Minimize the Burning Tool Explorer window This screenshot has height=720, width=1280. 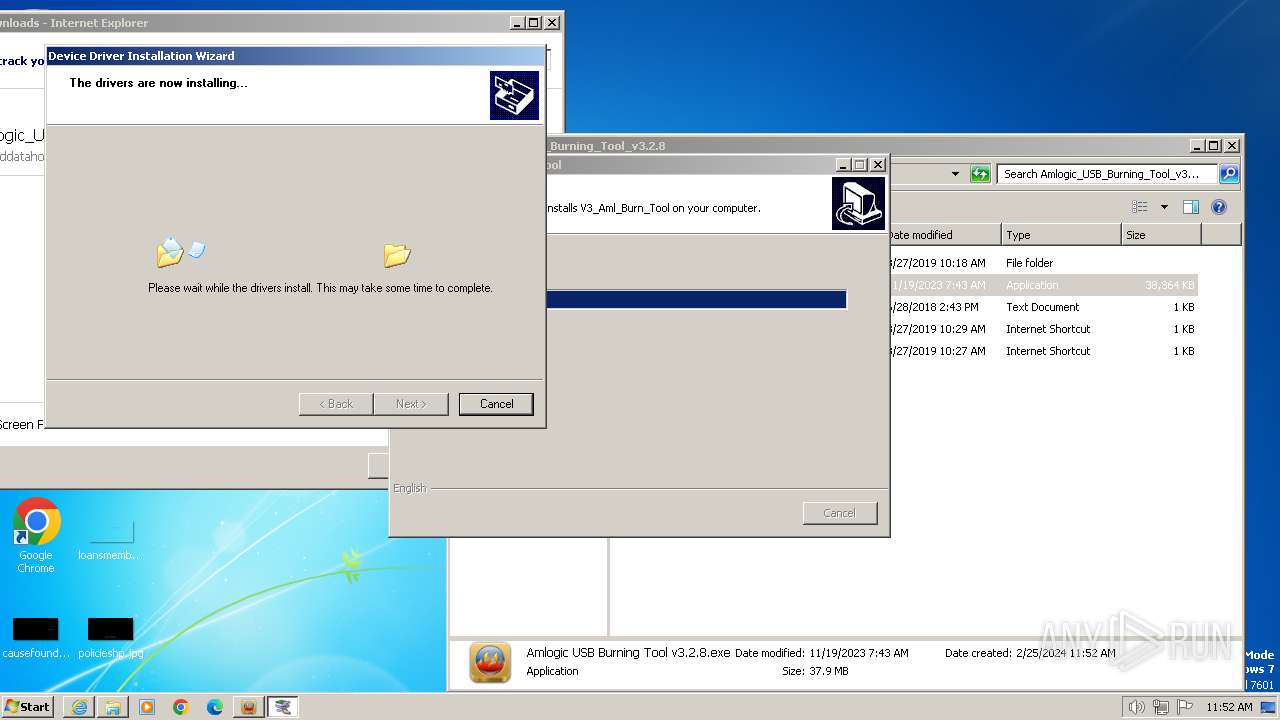tap(1197, 145)
